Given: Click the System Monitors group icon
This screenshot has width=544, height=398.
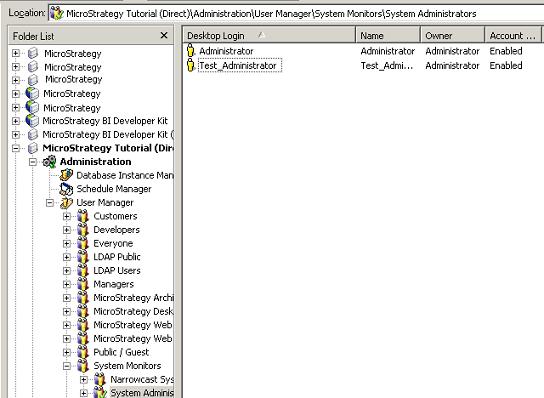Looking at the screenshot, I should click(83, 366).
